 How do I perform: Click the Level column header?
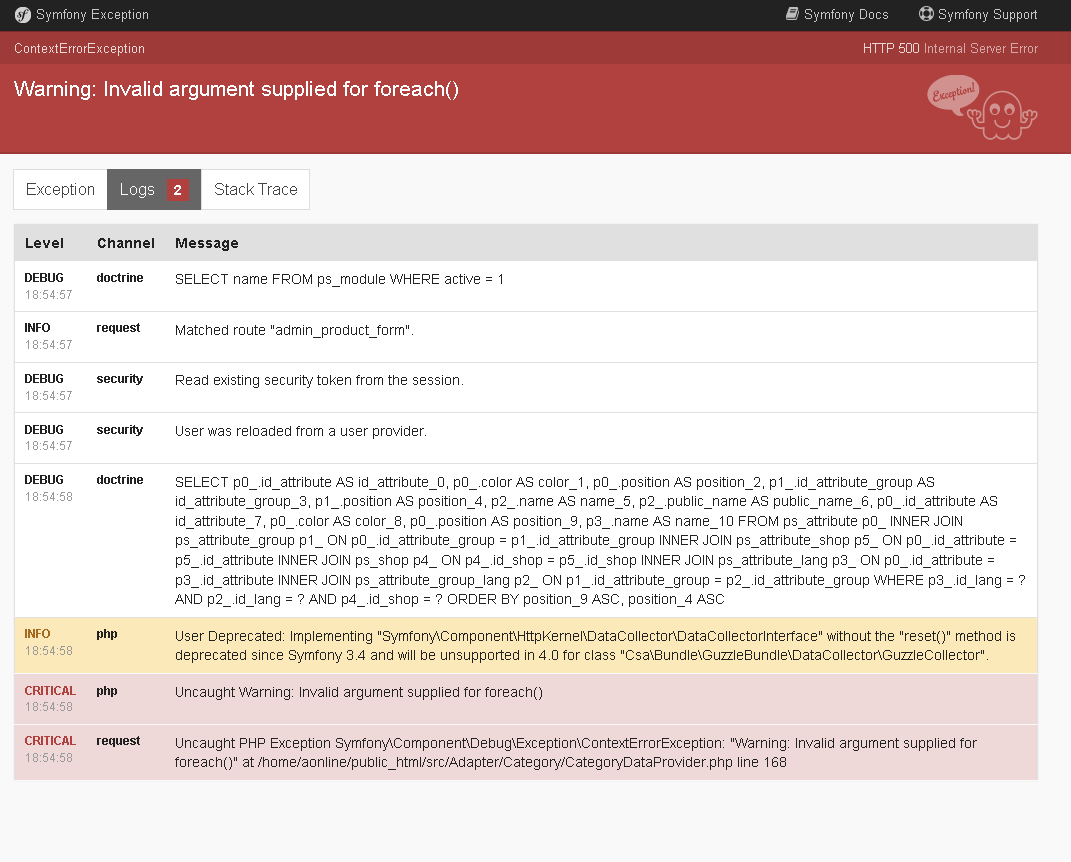coord(44,243)
